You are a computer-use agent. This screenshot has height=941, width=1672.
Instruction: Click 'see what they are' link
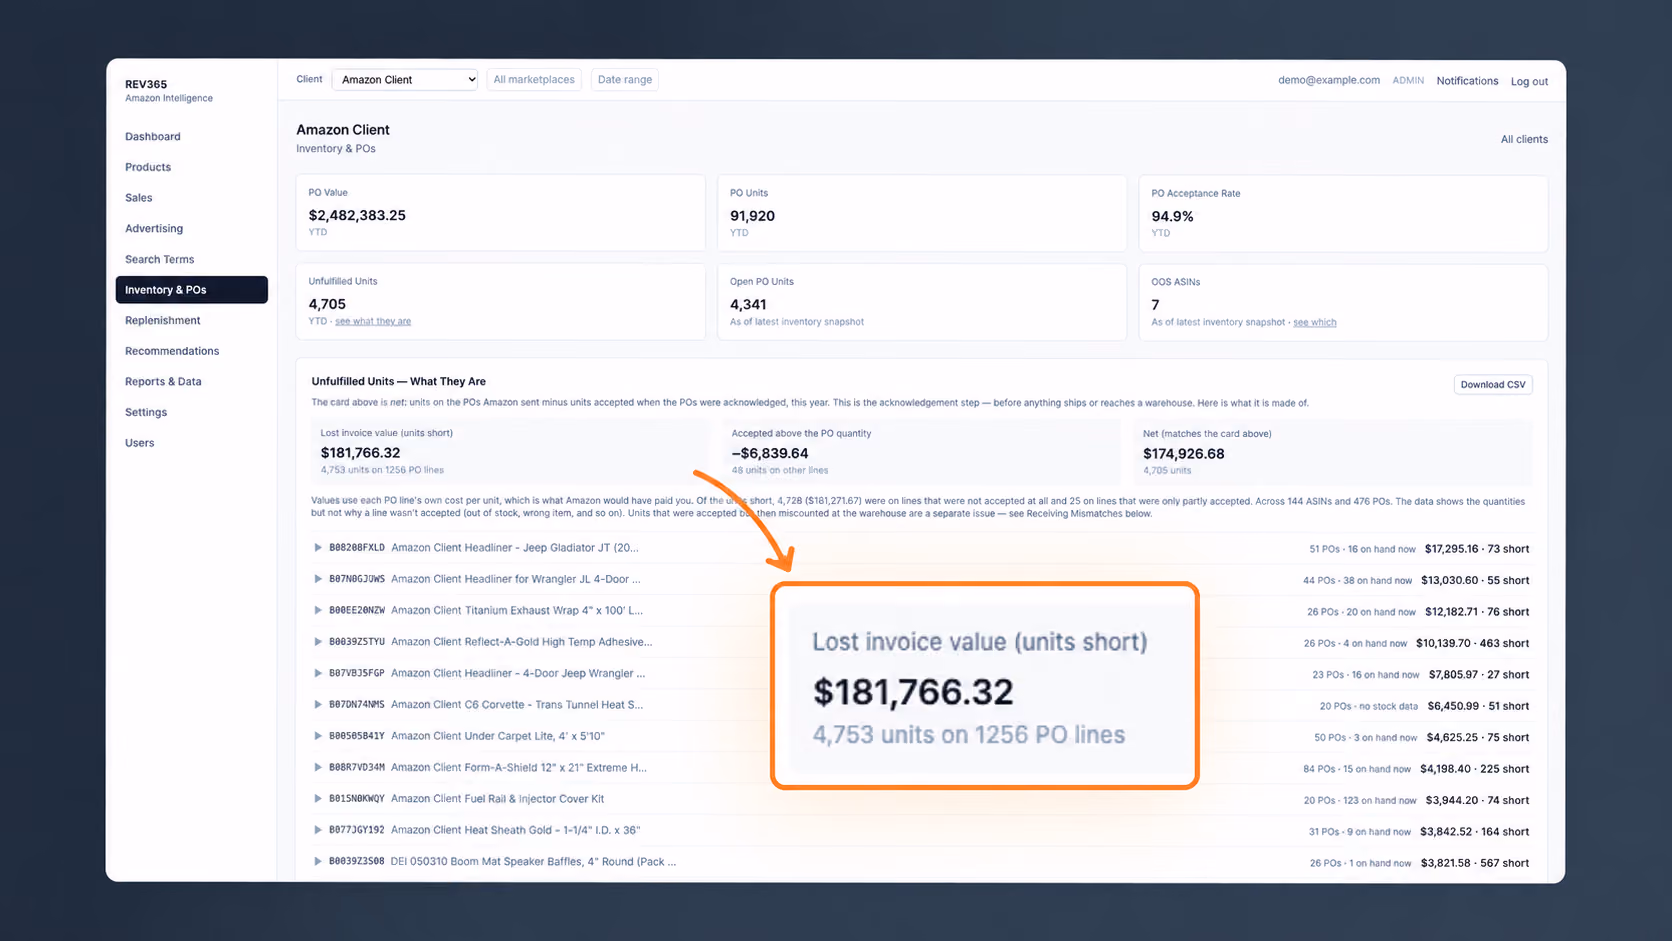click(x=373, y=321)
